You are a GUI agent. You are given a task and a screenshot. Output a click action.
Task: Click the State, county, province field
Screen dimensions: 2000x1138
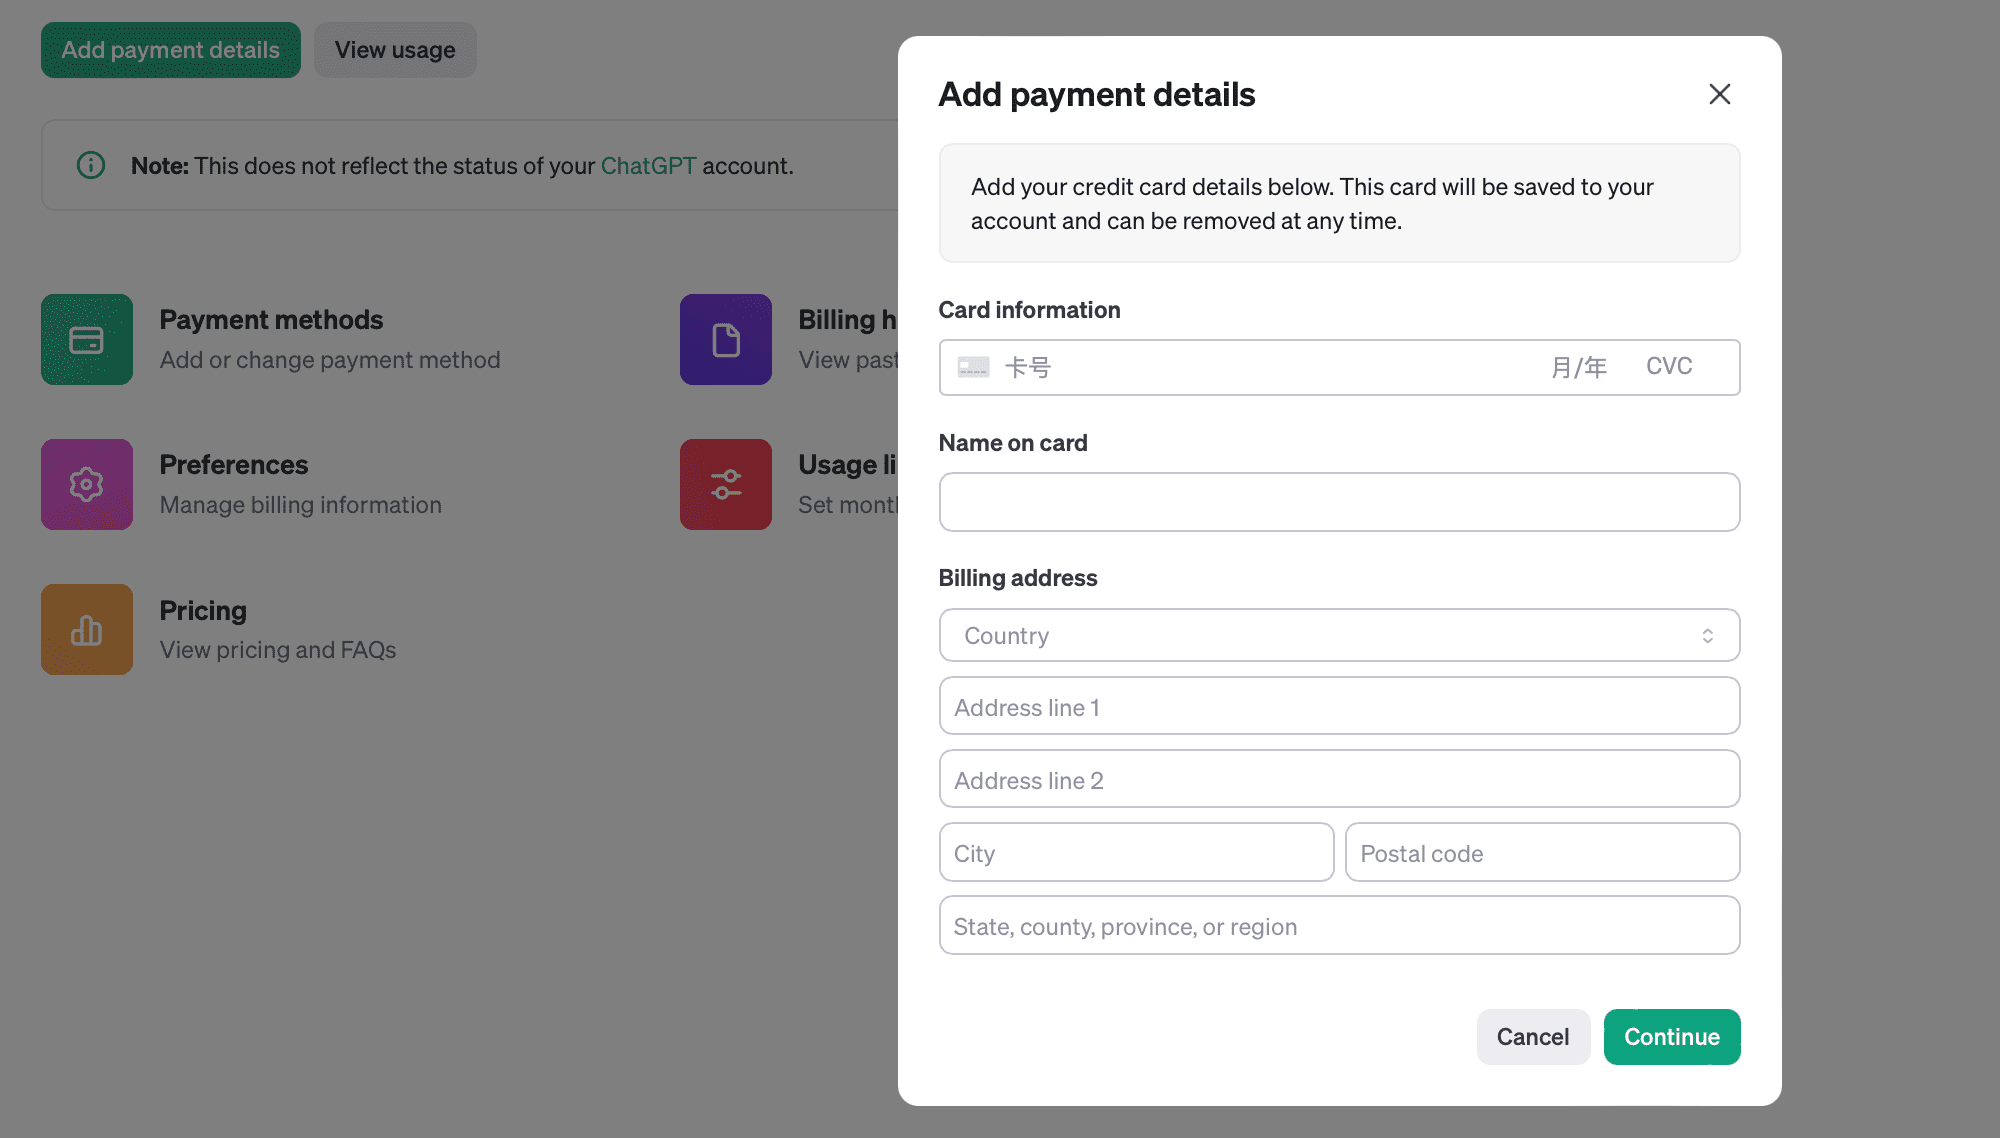click(1340, 925)
